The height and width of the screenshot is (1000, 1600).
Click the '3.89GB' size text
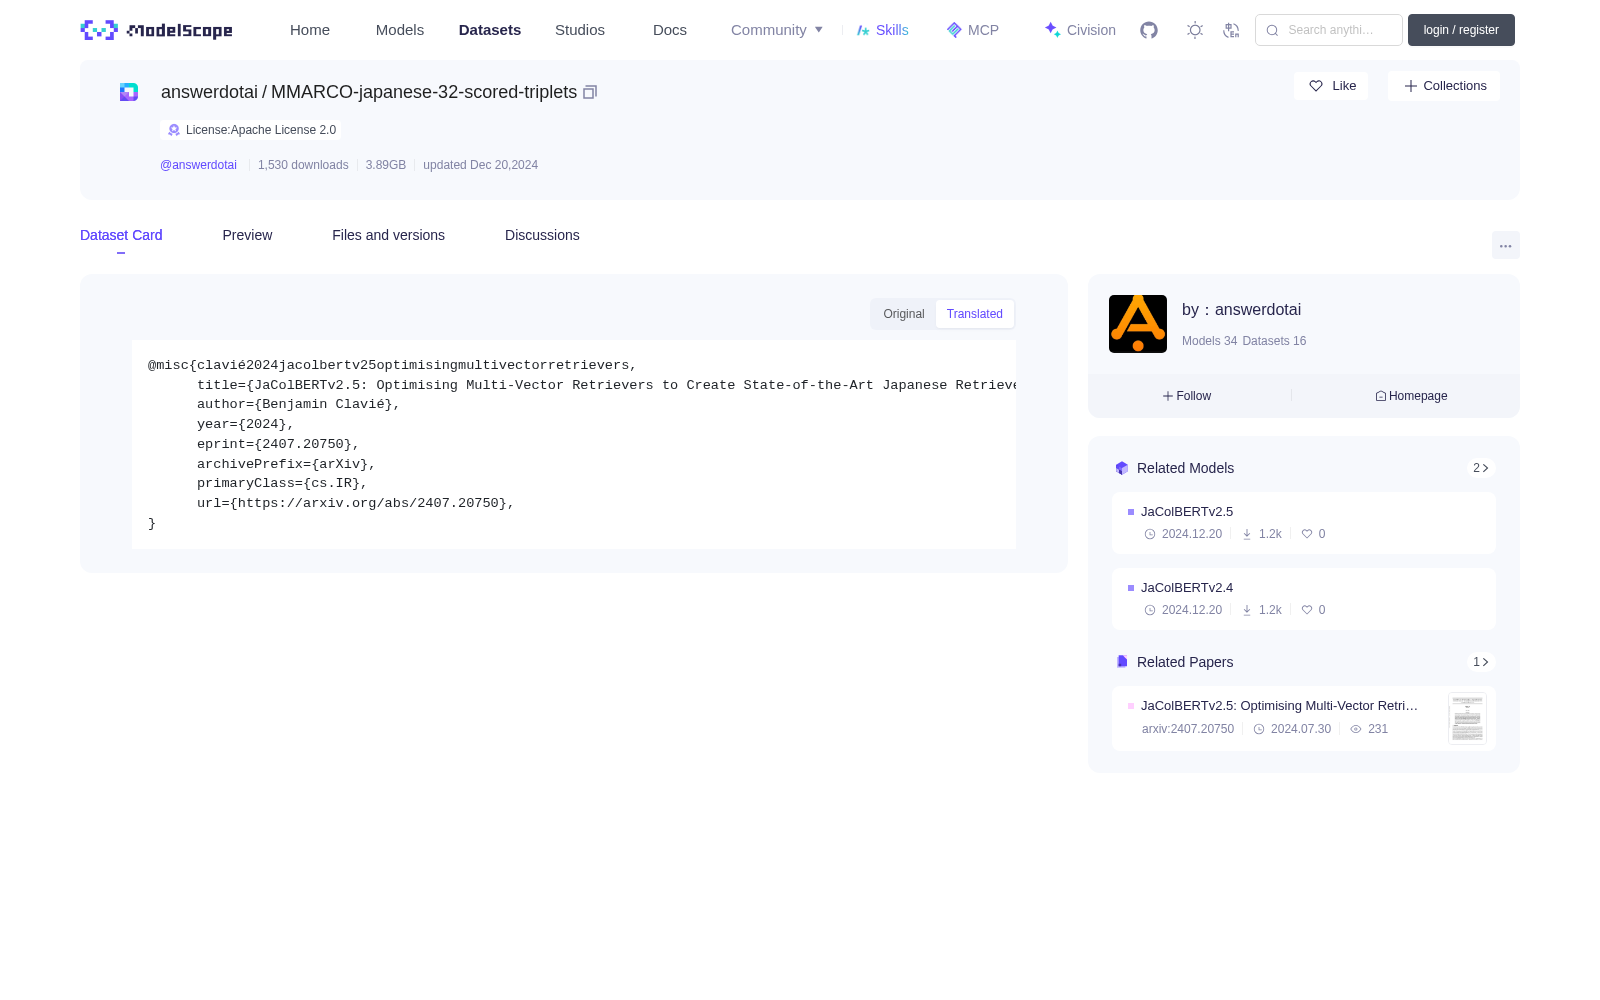pyautogui.click(x=386, y=165)
